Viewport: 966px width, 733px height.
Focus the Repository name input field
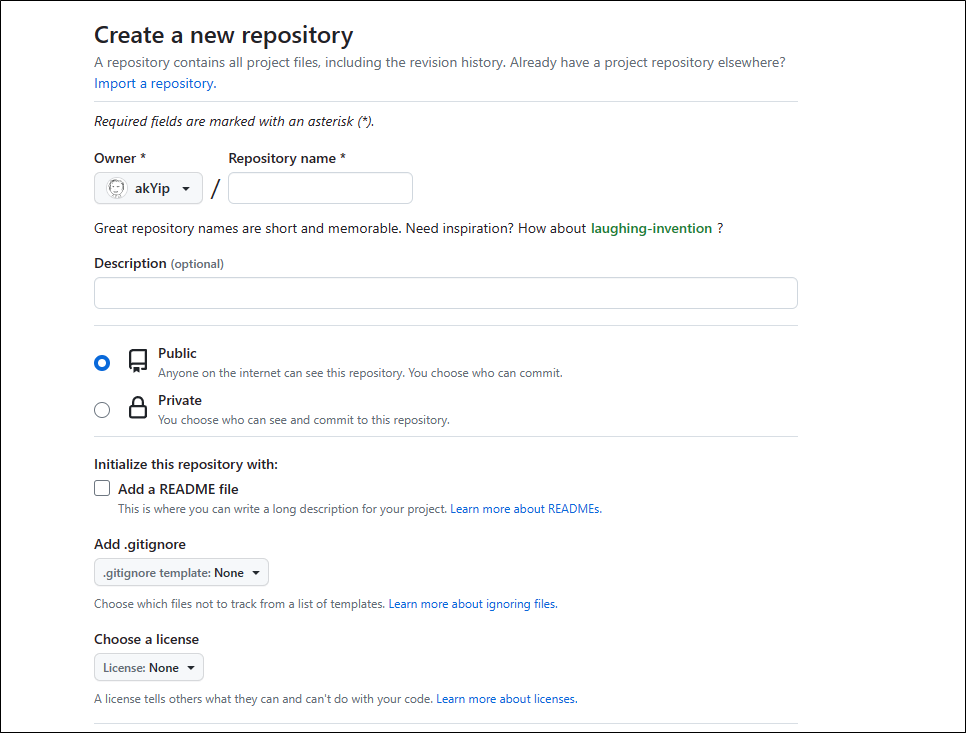[x=320, y=188]
